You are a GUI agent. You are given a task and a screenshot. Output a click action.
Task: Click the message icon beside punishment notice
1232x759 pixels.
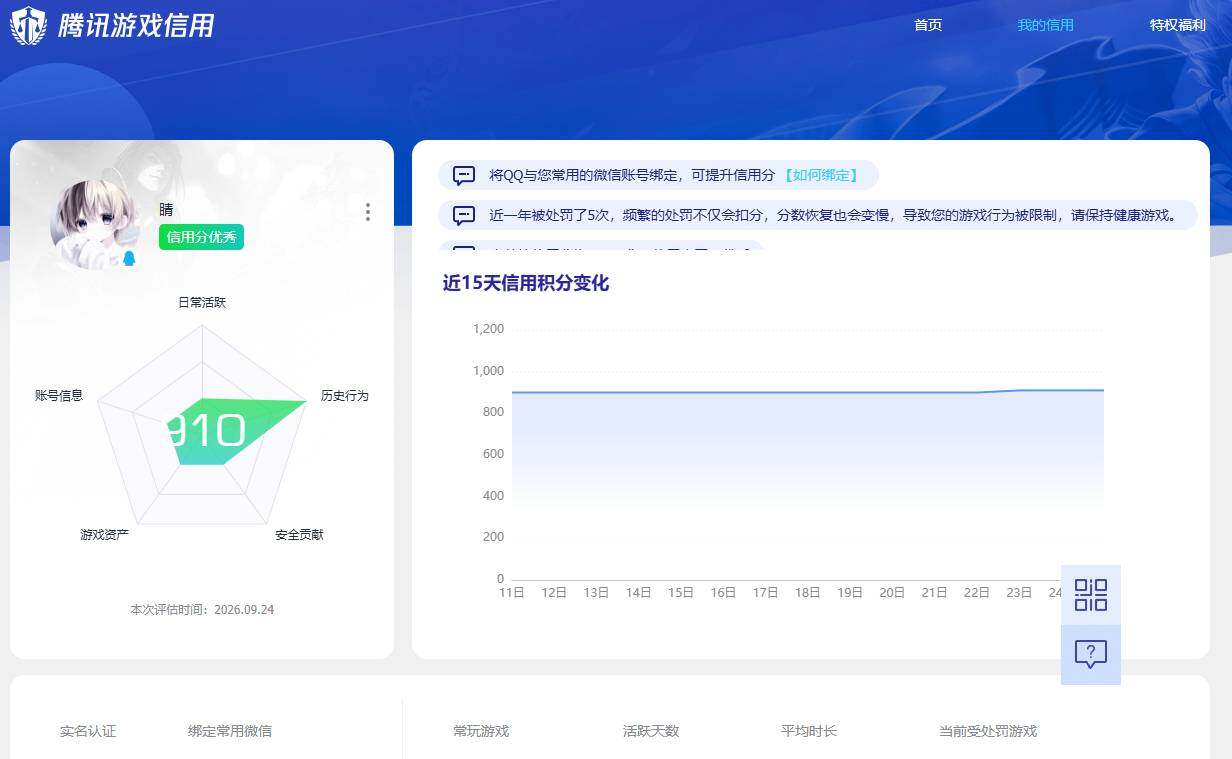[x=464, y=215]
